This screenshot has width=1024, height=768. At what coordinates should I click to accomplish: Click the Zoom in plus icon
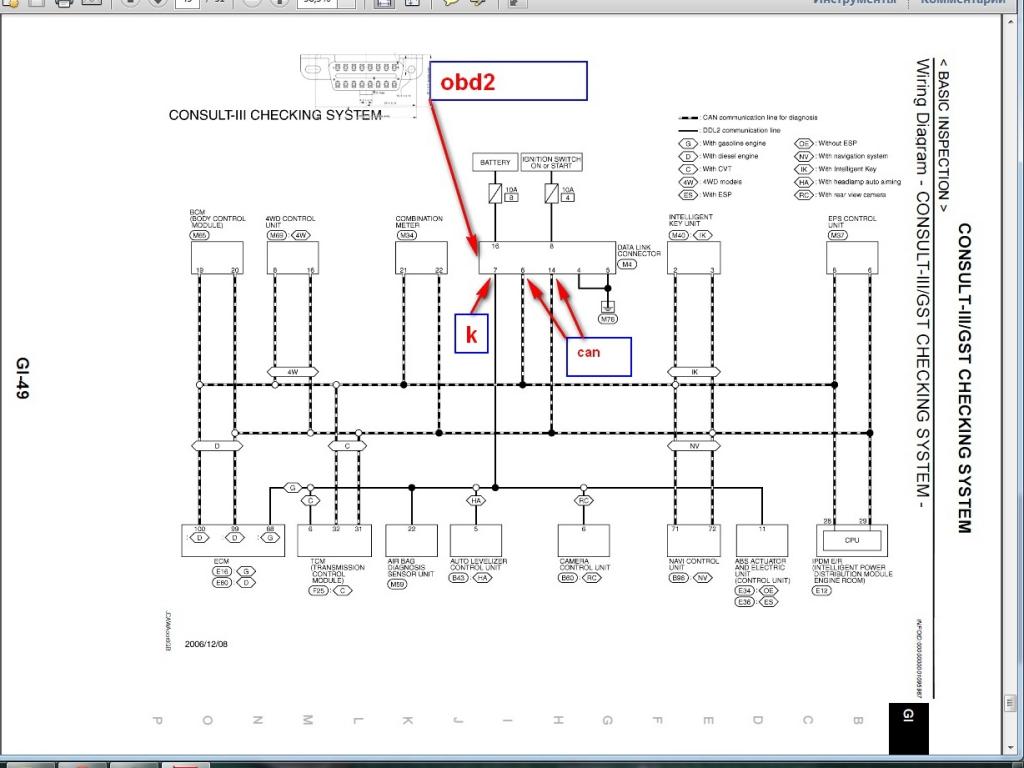[277, 3]
